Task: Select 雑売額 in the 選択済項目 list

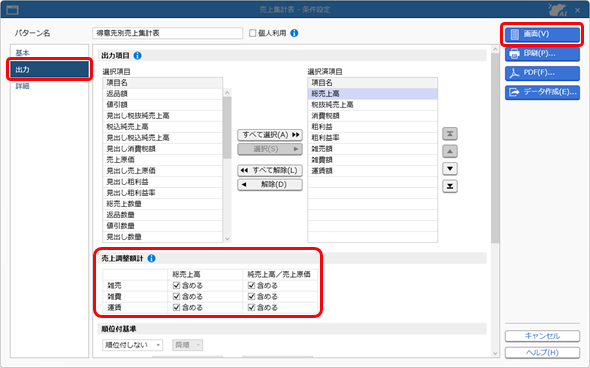Action: click(373, 149)
